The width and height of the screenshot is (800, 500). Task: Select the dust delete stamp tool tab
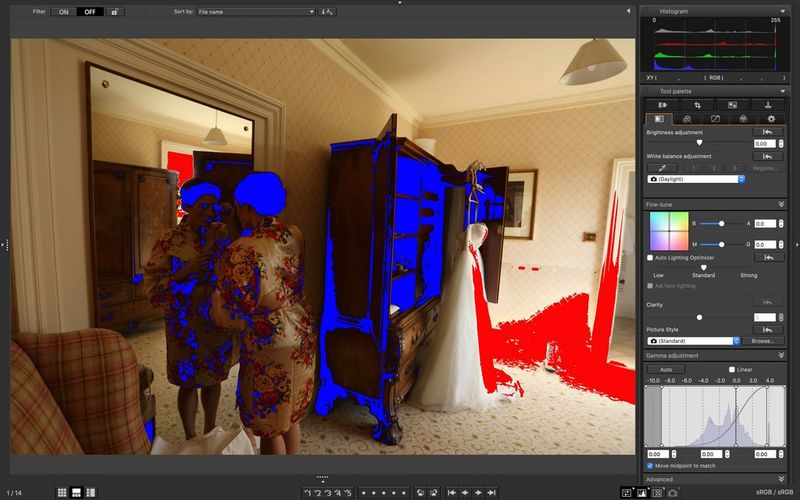point(767,104)
